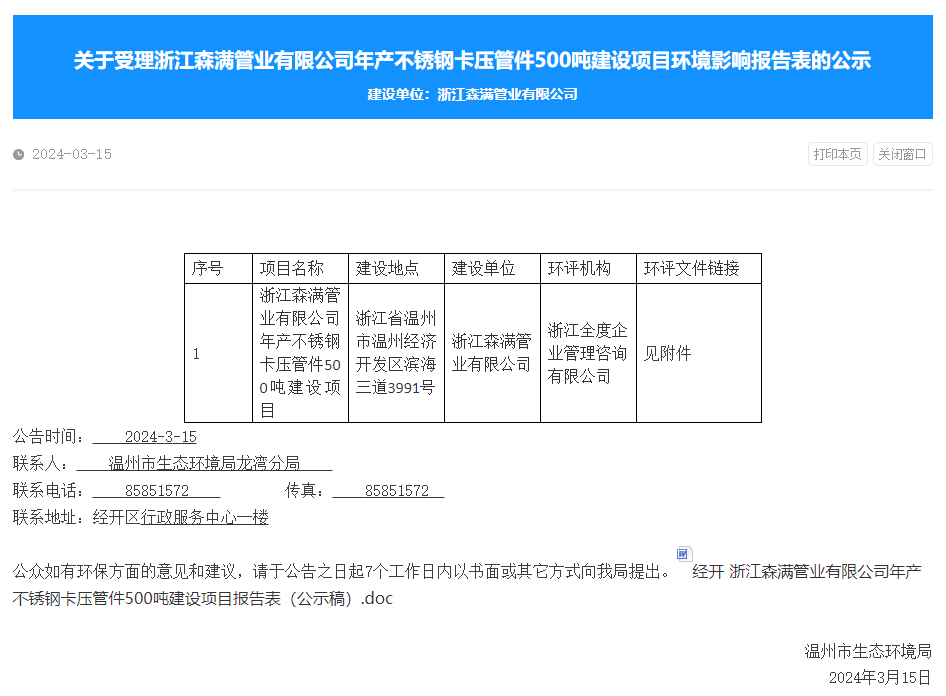Viewport: 946px width, 696px height.
Task: Open the Word document attachment icon
Action: [684, 554]
